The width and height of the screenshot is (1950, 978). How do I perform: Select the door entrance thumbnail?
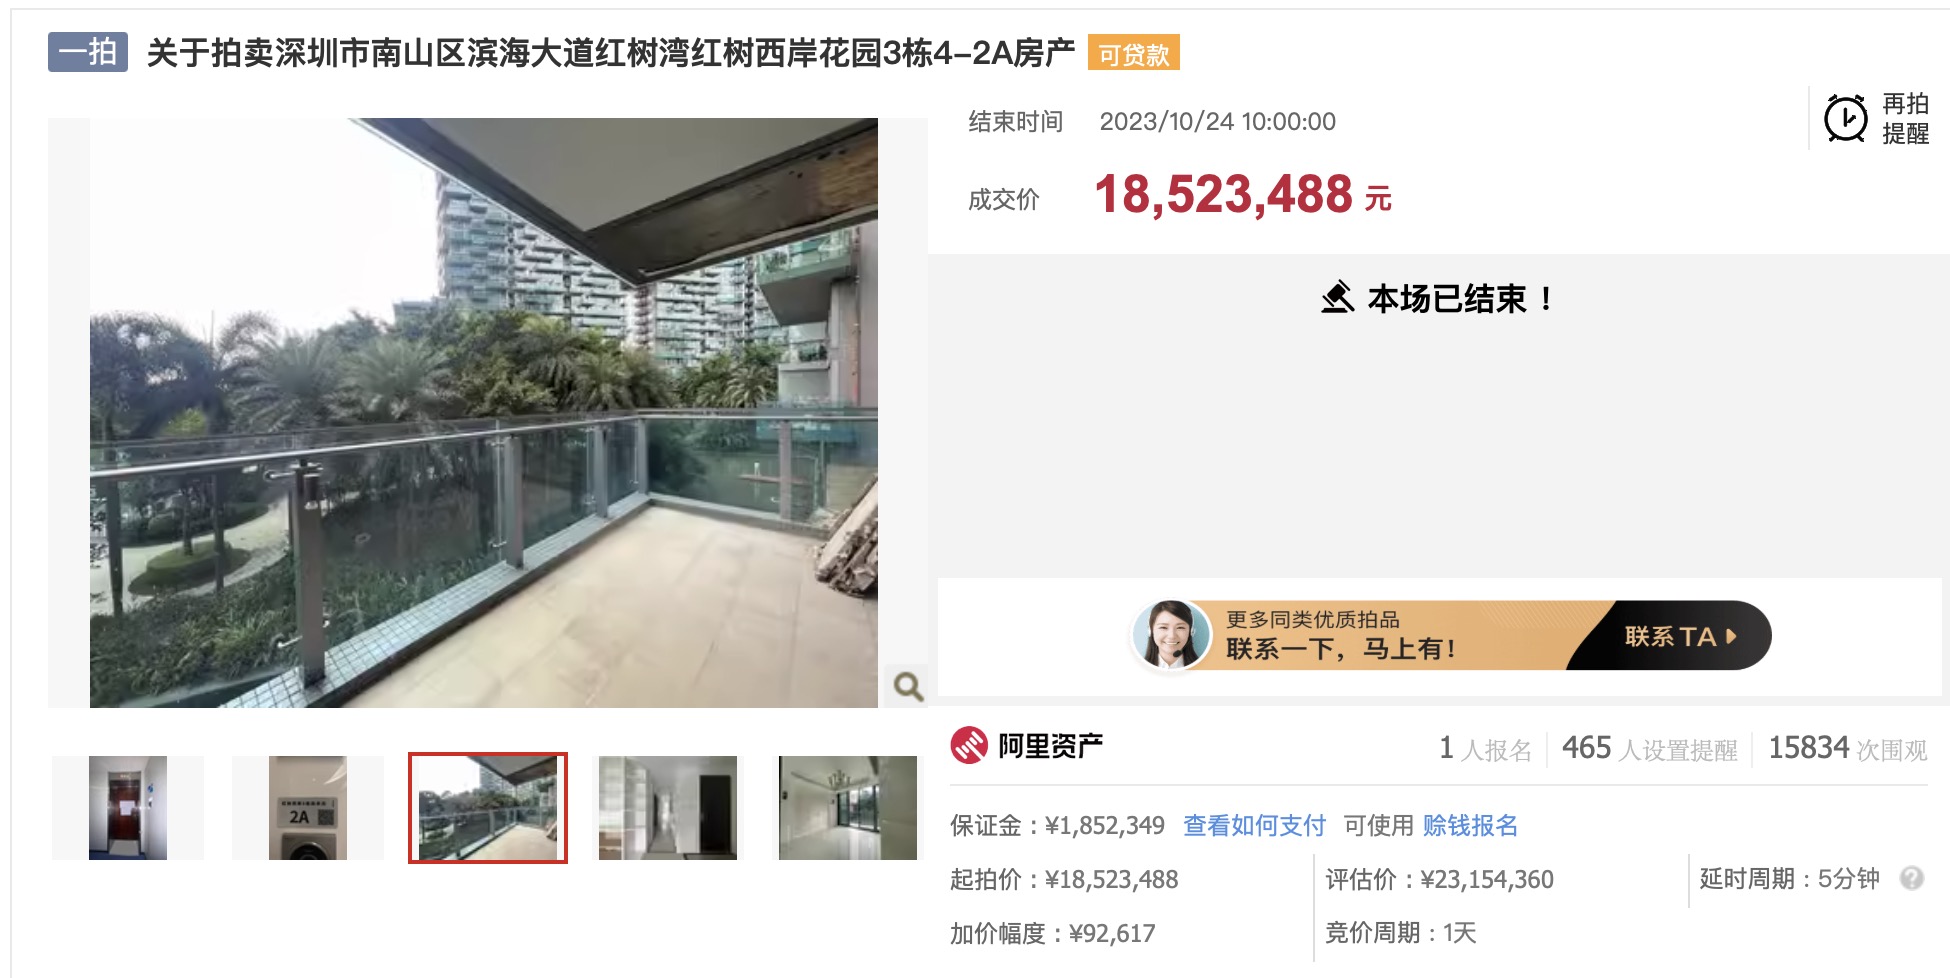click(128, 808)
